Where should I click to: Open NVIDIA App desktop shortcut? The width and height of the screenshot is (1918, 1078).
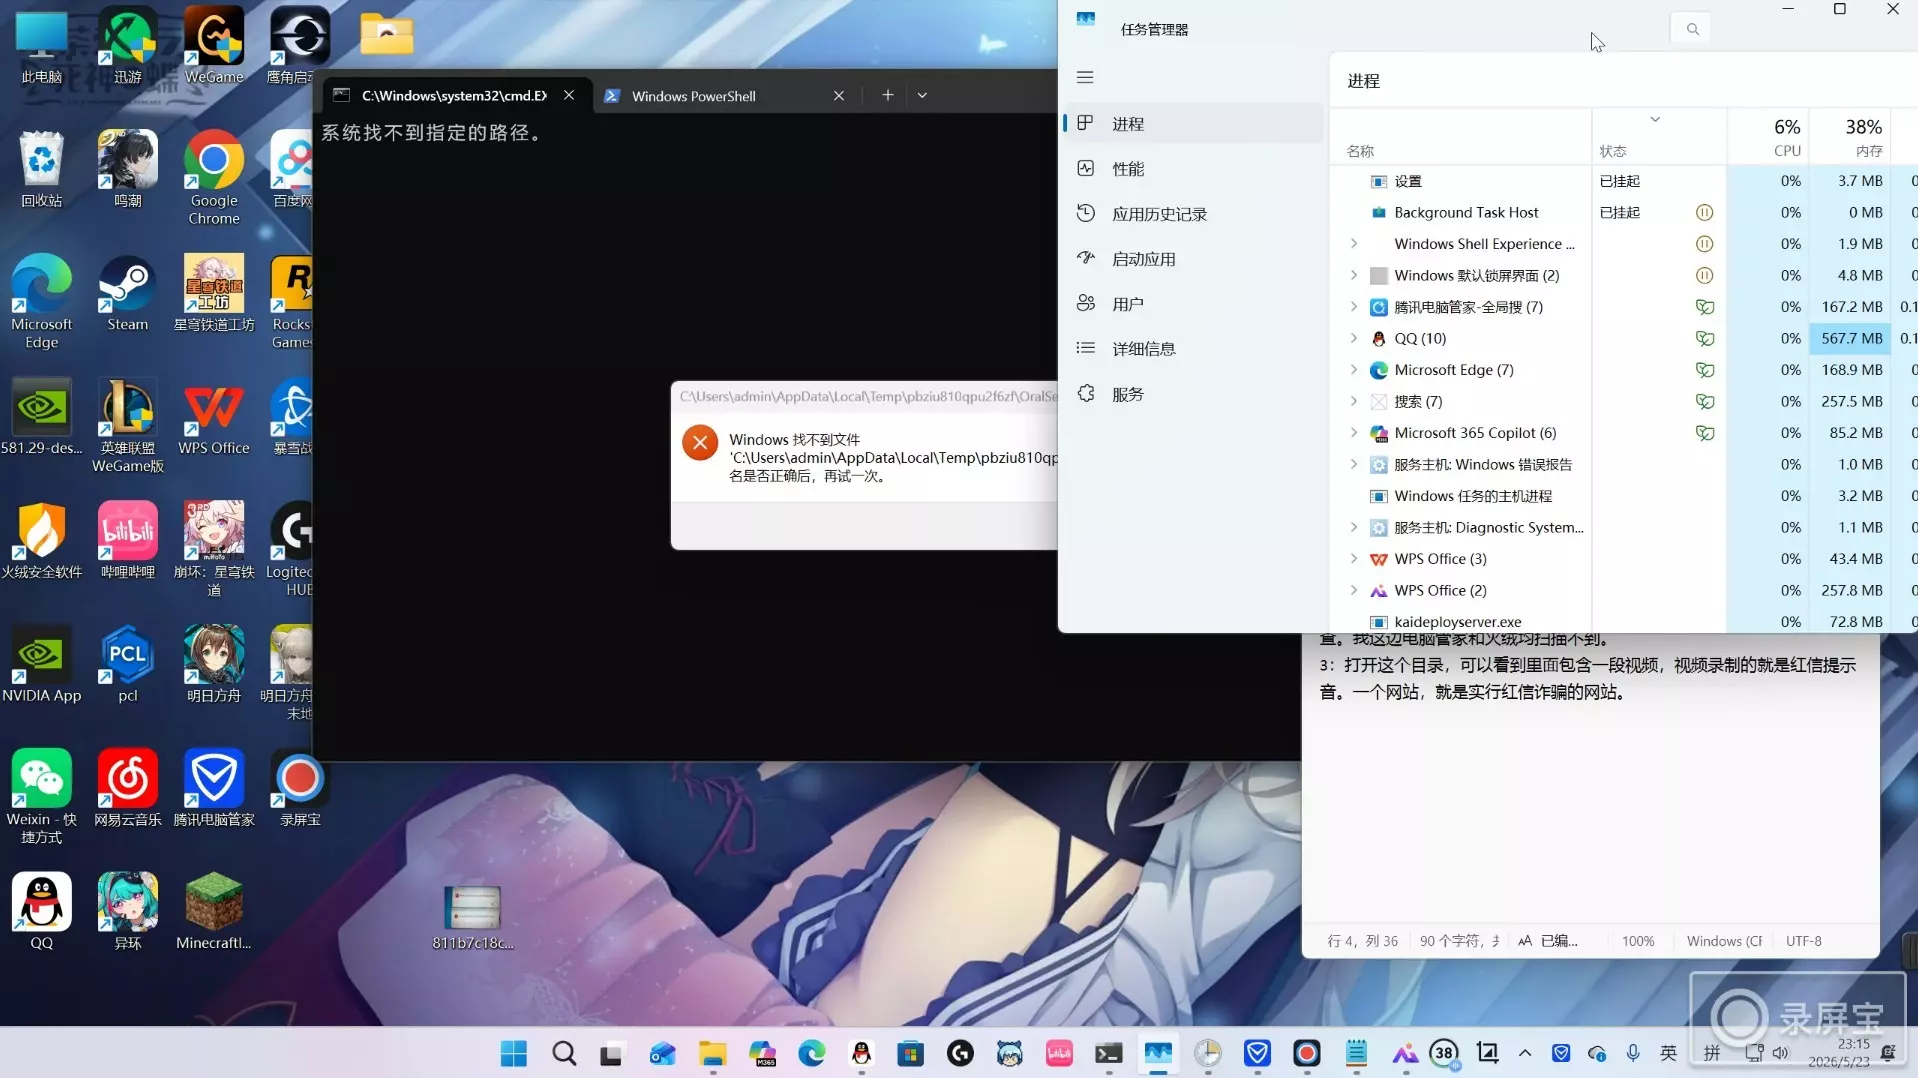(42, 665)
